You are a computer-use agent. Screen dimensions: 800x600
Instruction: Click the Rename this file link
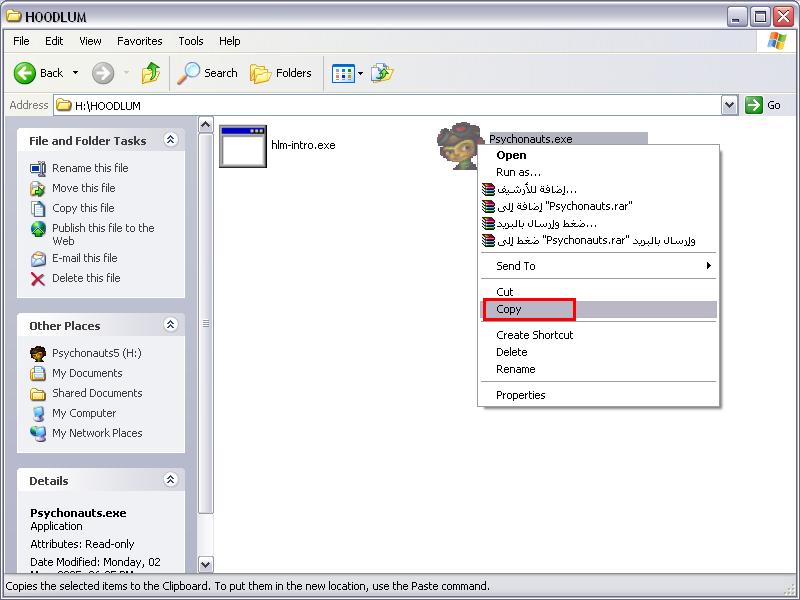(x=90, y=168)
